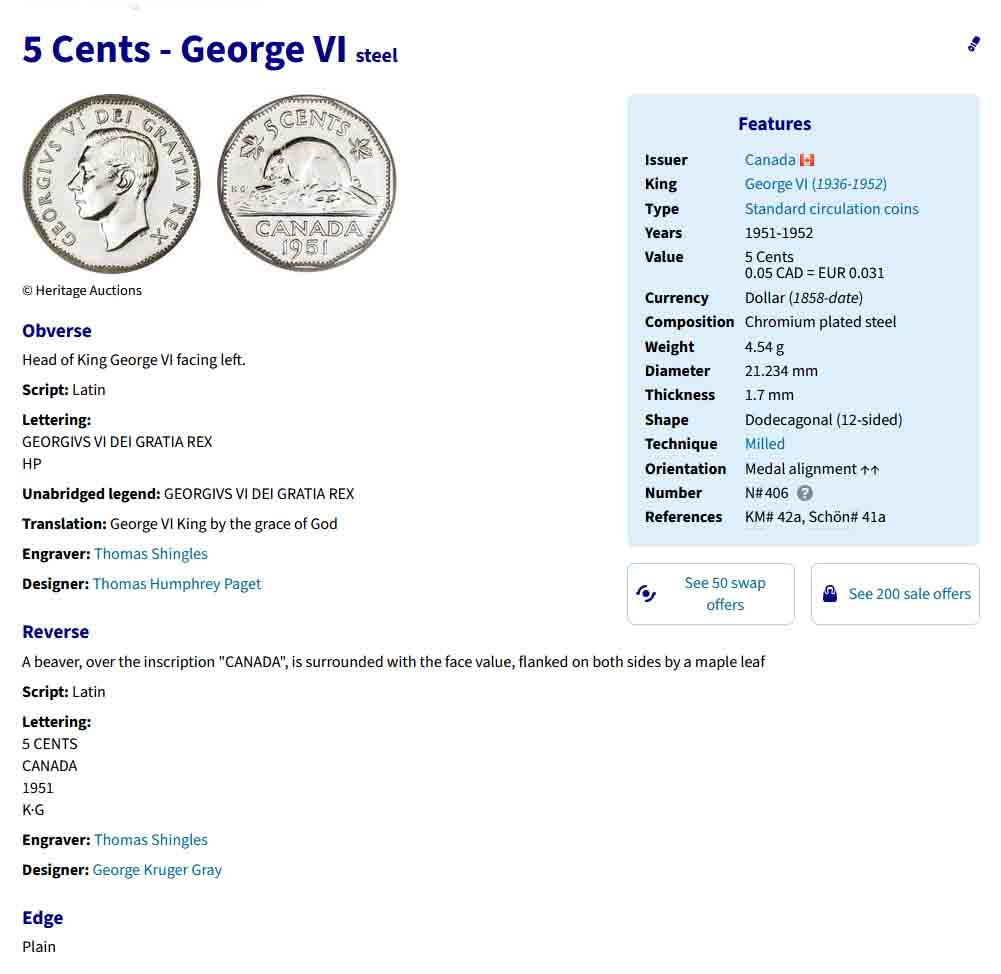The width and height of the screenshot is (1001, 974).
Task: Click See 50 swap offers button
Action: coord(724,594)
